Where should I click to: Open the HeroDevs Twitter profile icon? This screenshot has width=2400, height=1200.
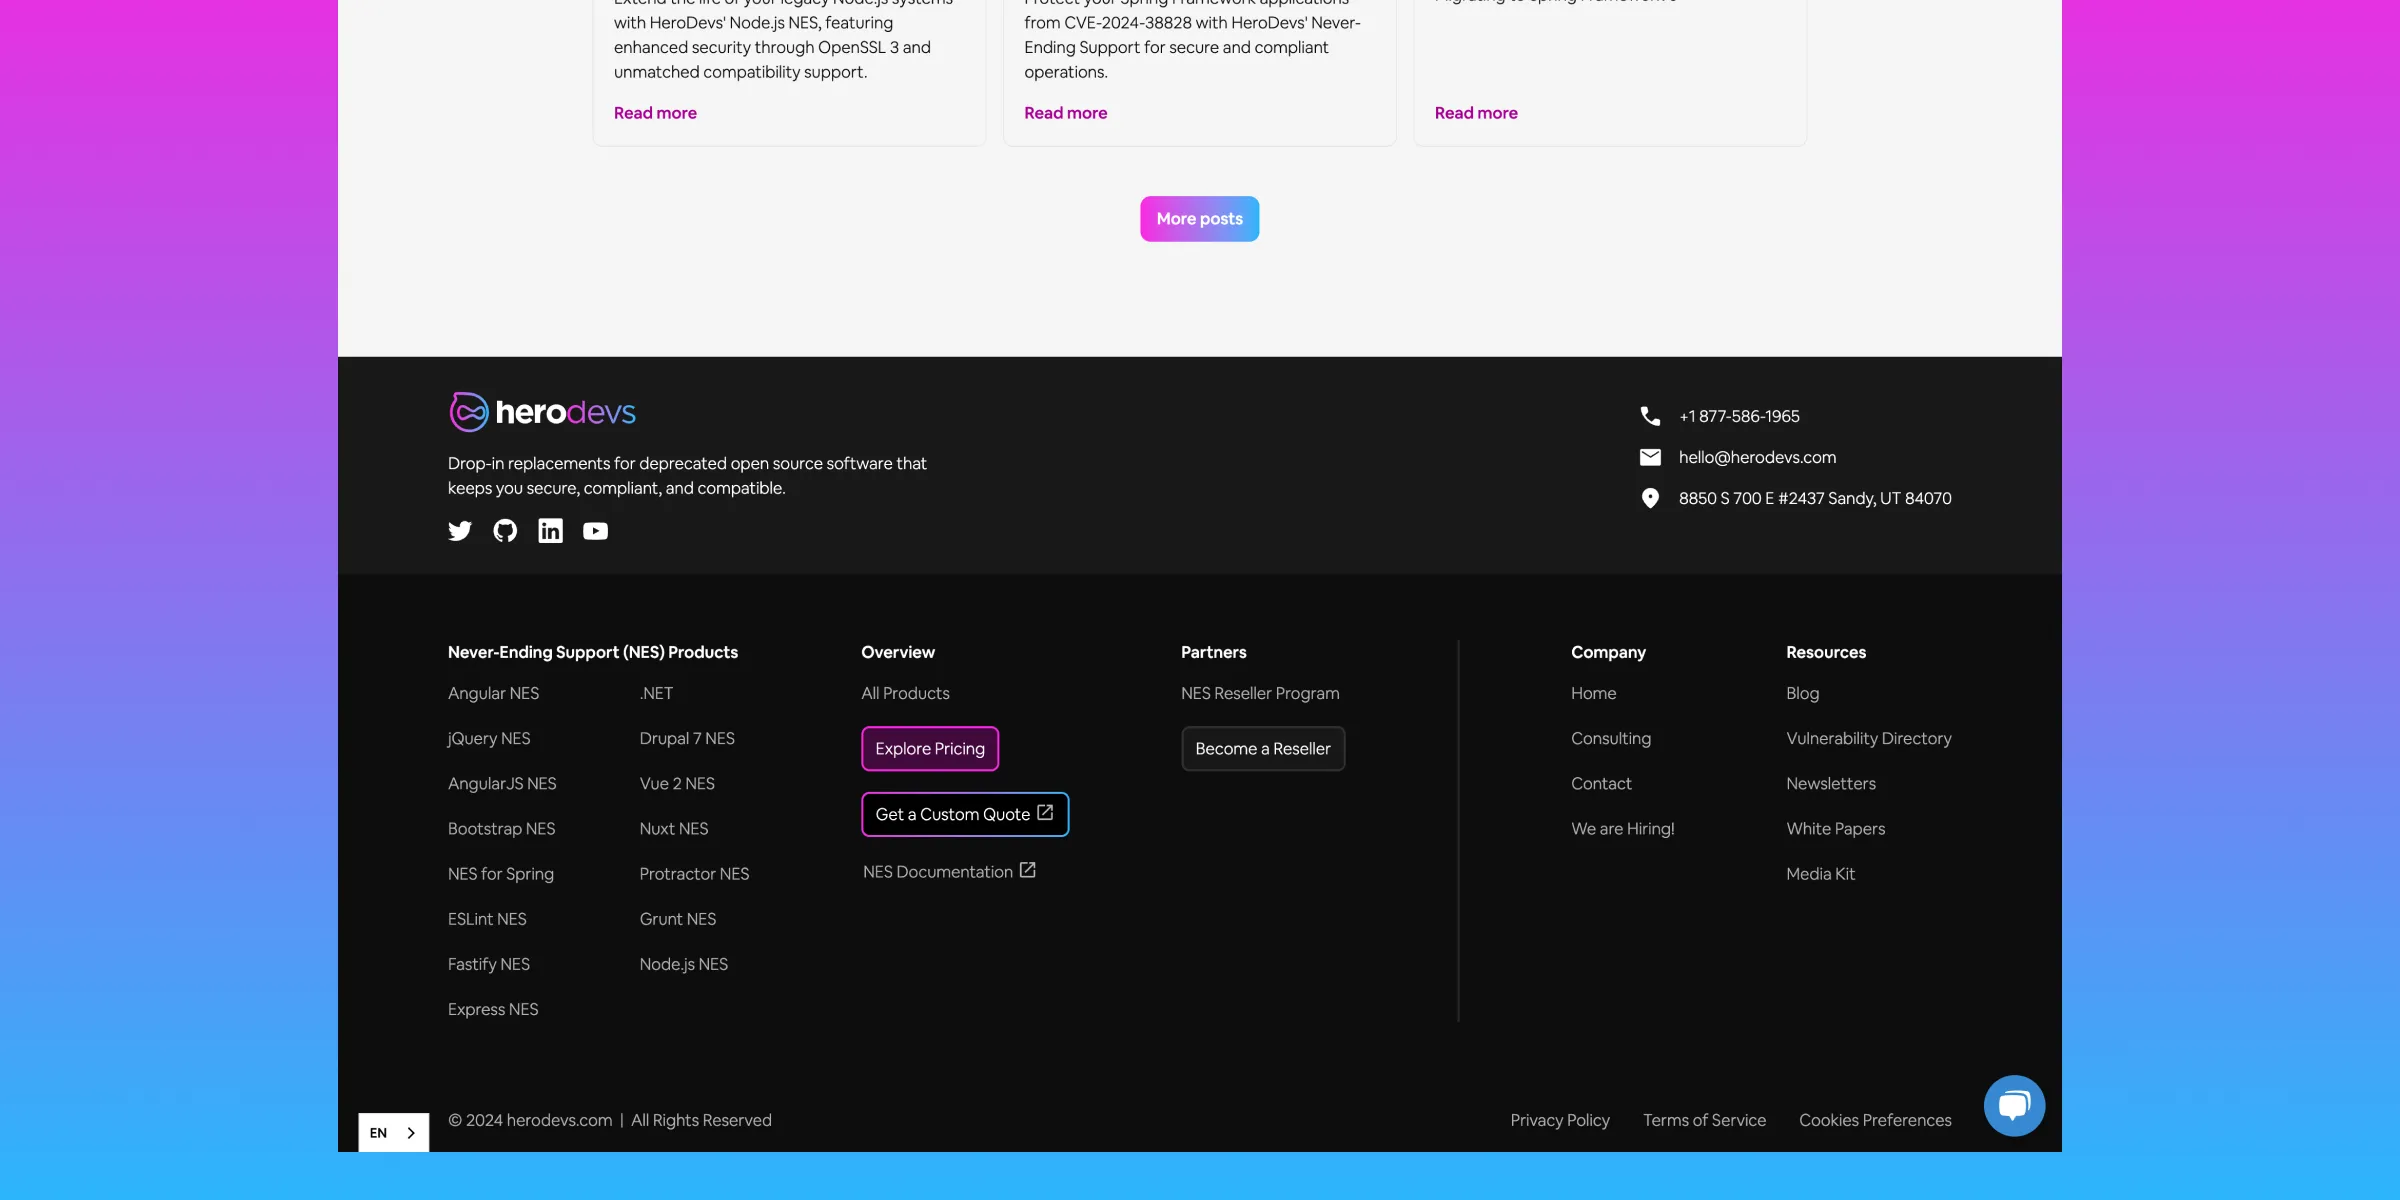[460, 531]
